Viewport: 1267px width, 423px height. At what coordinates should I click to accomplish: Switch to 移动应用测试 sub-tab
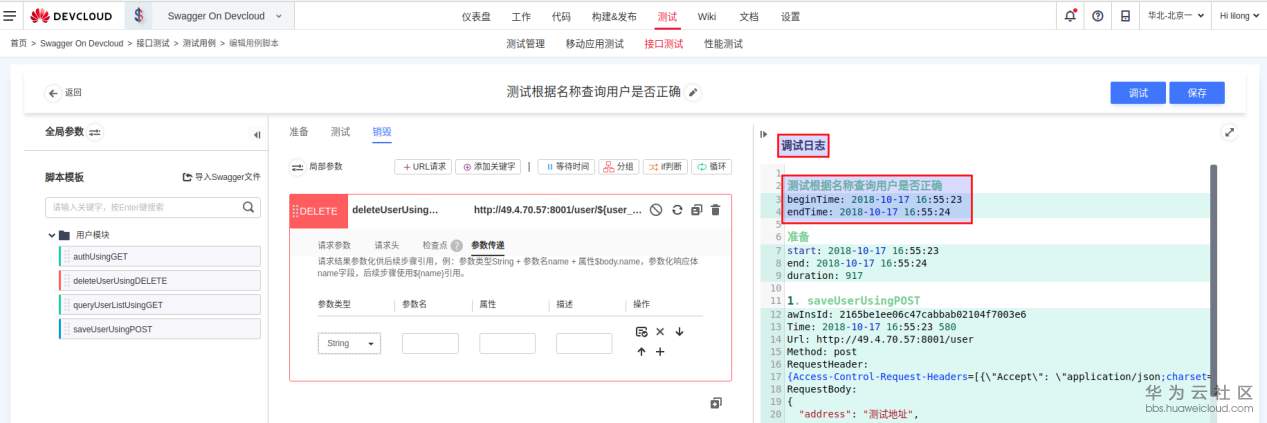pyautogui.click(x=594, y=44)
